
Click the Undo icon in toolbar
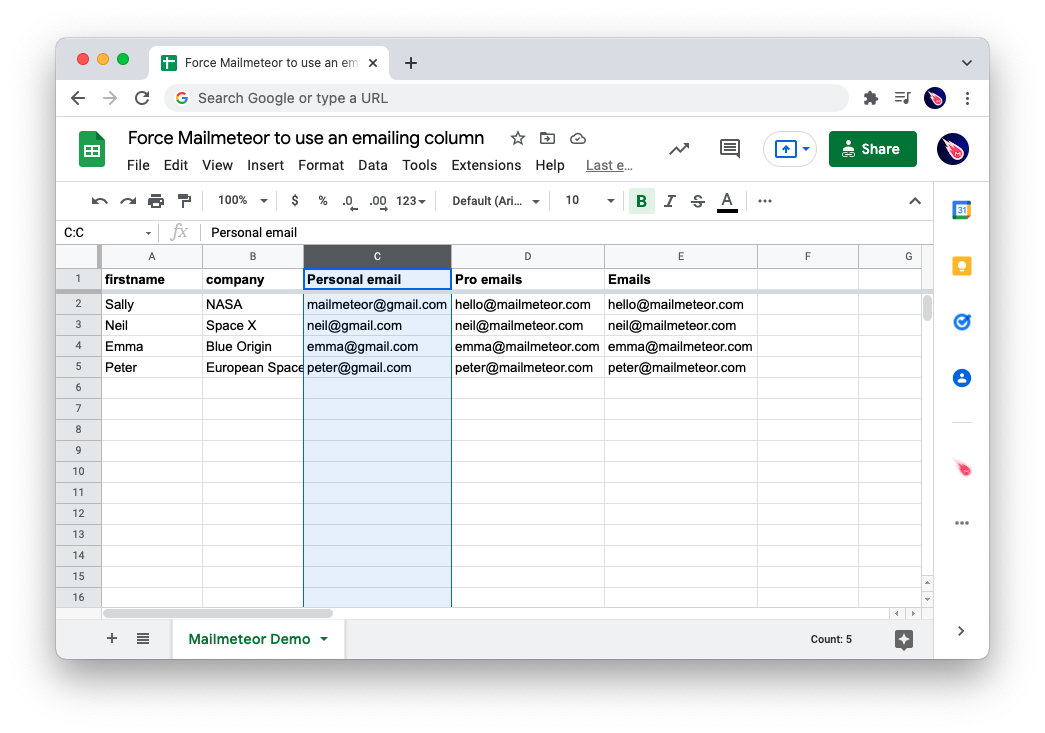point(99,201)
